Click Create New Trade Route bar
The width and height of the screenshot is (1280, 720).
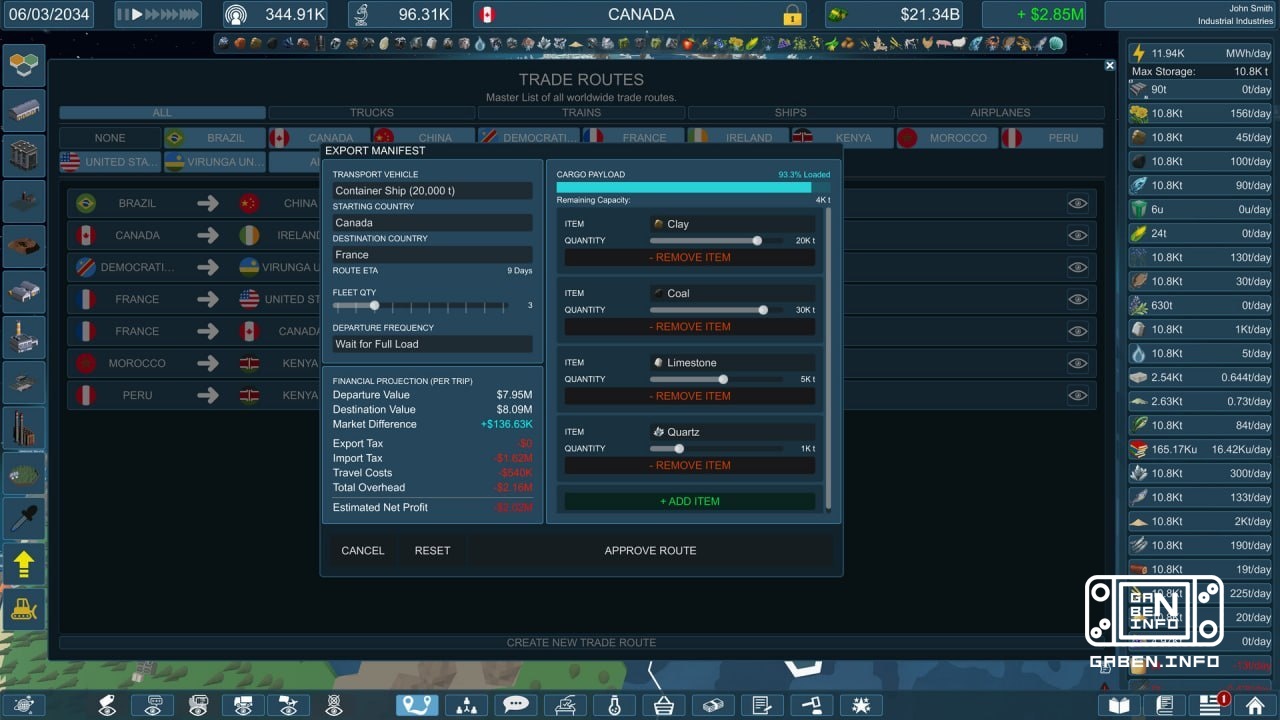point(581,642)
